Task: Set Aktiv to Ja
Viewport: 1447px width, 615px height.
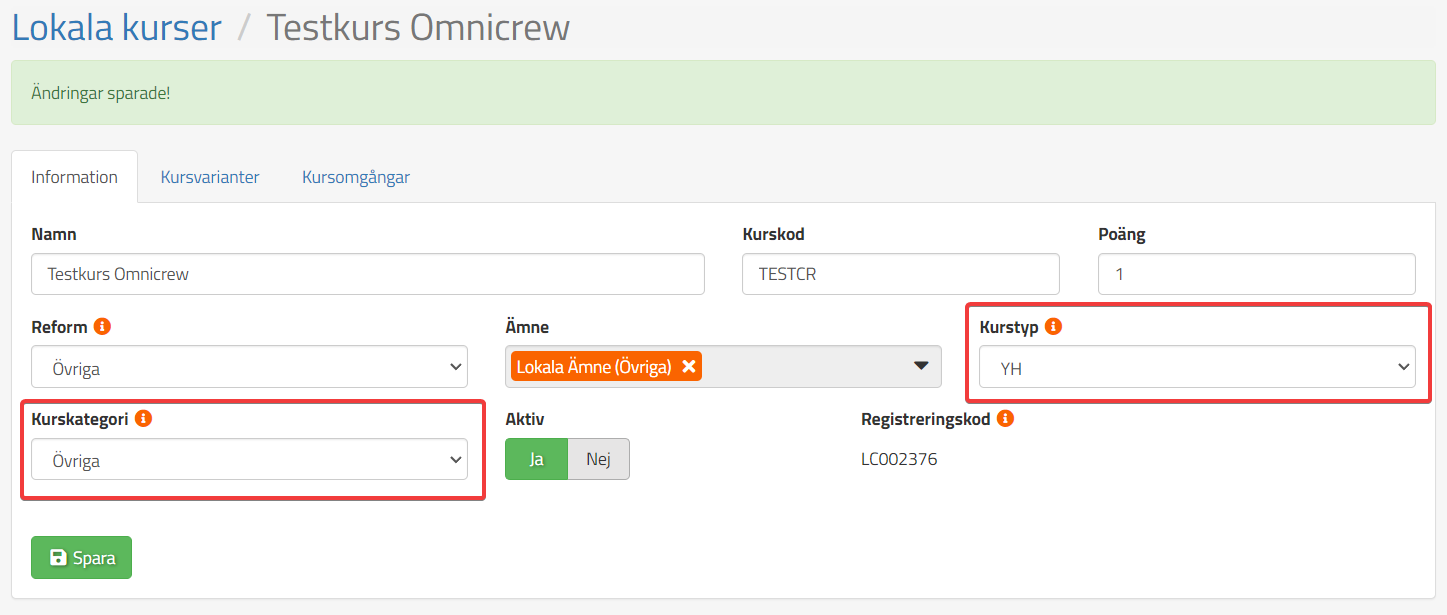Action: [536, 459]
